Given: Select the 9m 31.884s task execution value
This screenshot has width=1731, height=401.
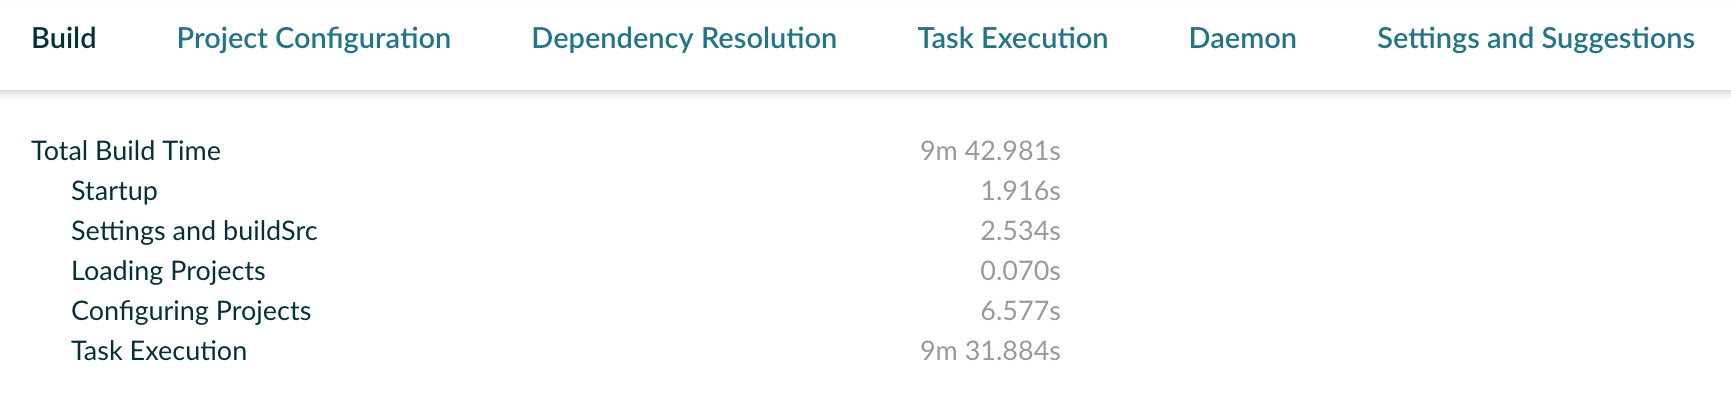Looking at the screenshot, I should [x=990, y=351].
